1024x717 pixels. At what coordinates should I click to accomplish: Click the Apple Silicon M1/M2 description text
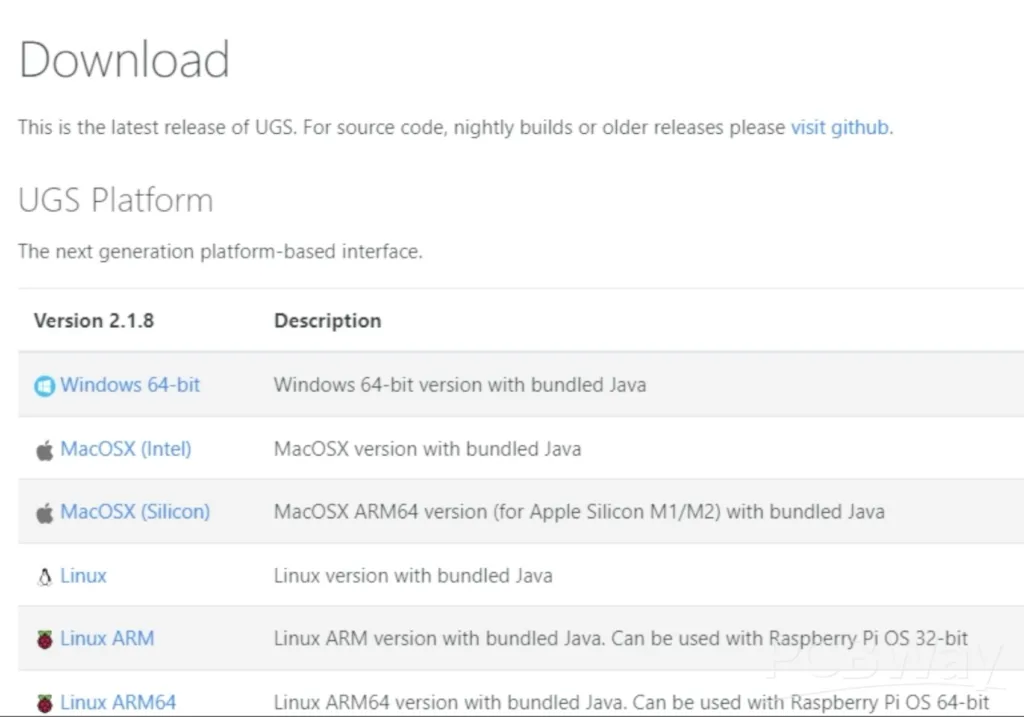coord(579,512)
